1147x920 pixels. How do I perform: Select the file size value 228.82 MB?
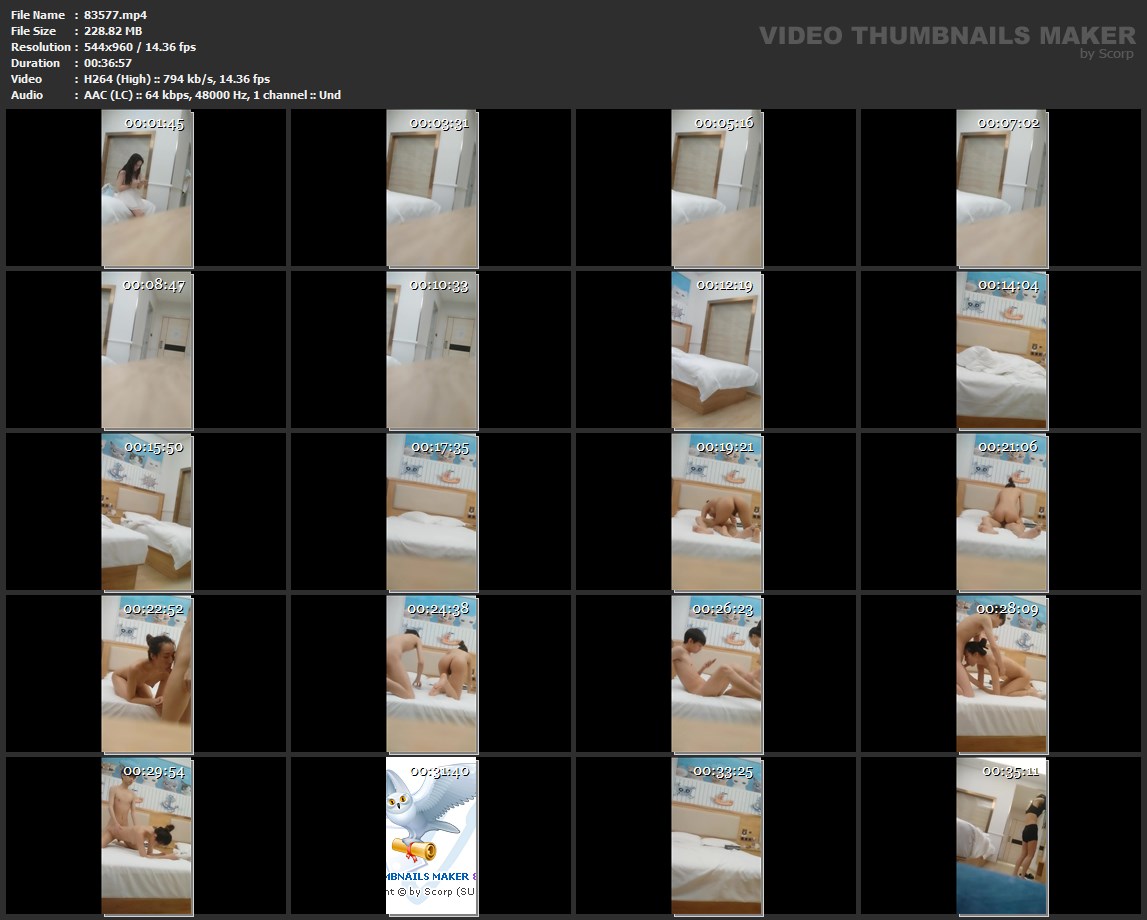113,31
